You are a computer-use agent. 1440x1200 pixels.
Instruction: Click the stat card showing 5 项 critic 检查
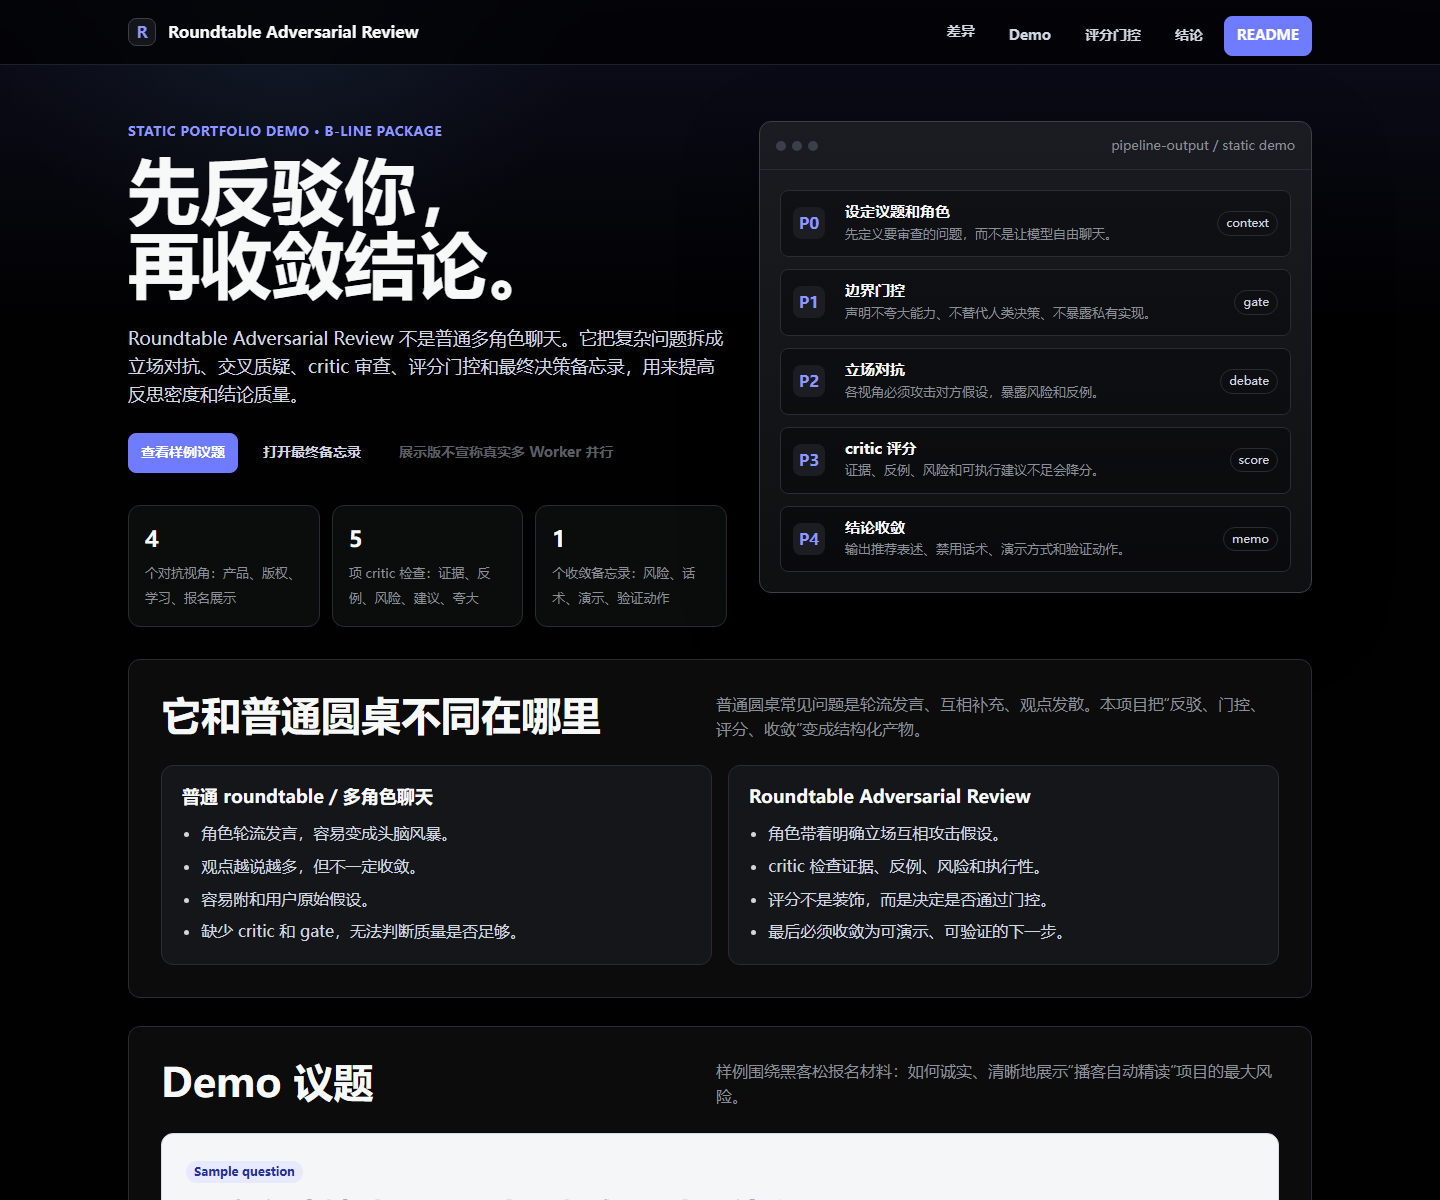[x=427, y=566]
